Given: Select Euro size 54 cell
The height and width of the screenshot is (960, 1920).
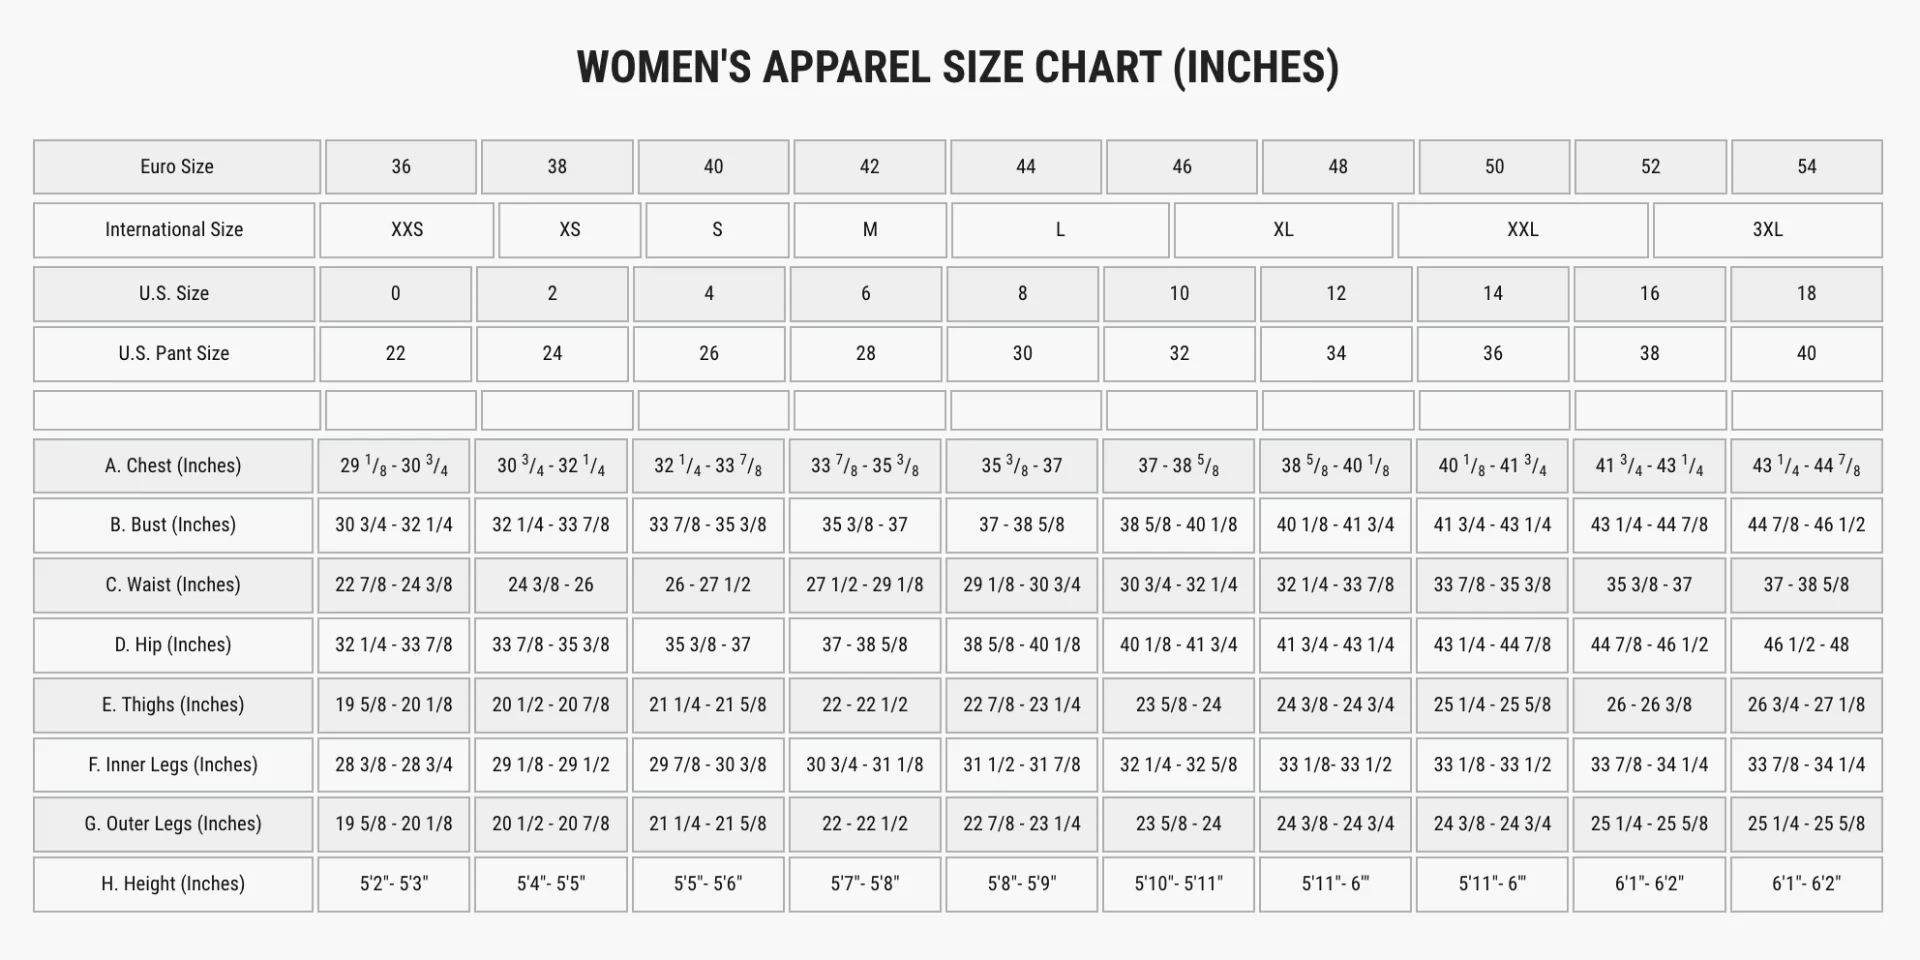Looking at the screenshot, I should [1806, 167].
